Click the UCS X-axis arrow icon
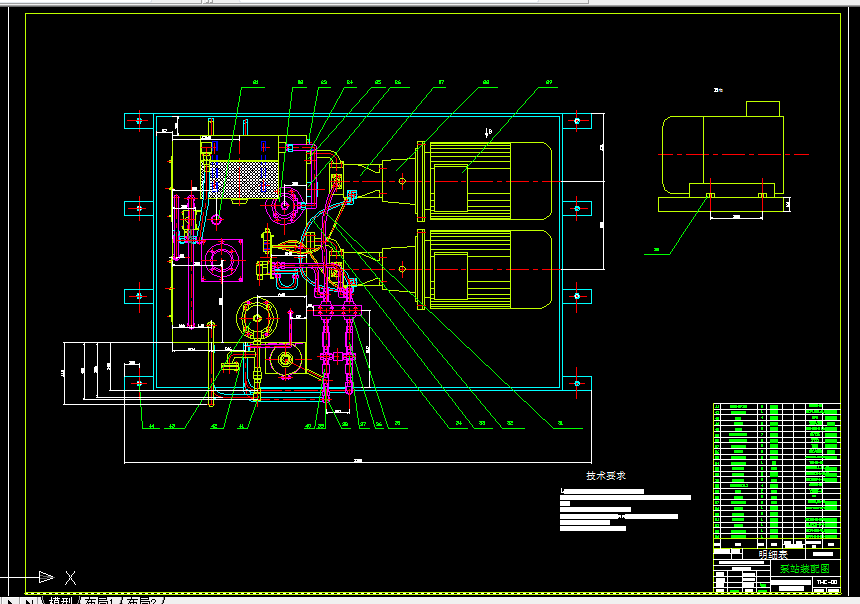 point(46,577)
